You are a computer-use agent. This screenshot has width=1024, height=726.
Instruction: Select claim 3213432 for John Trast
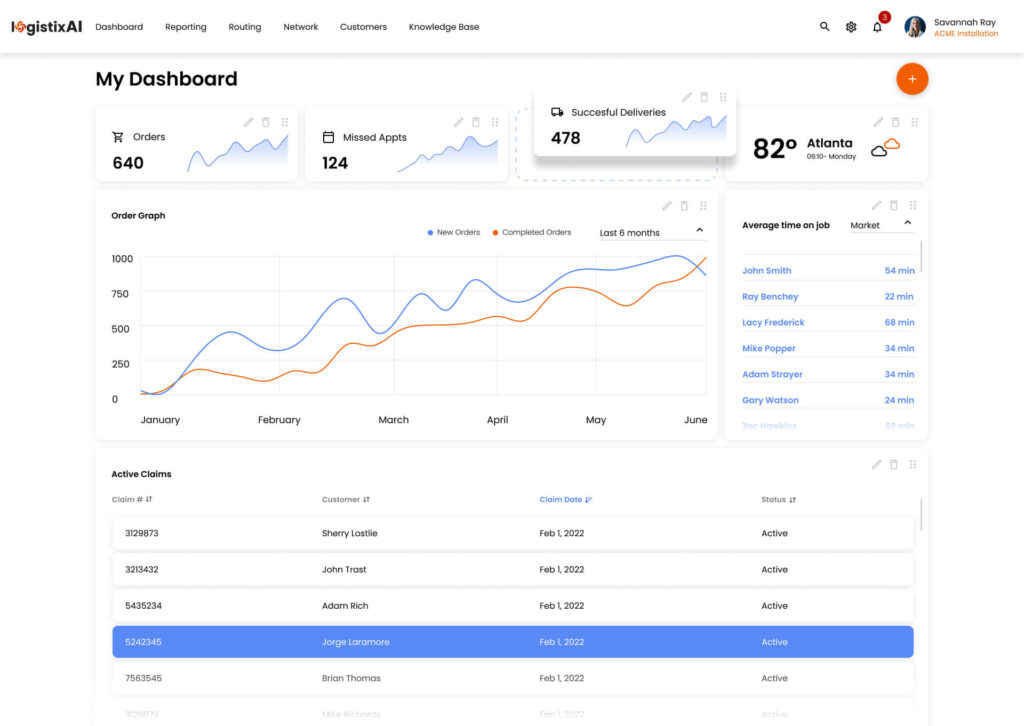(513, 569)
